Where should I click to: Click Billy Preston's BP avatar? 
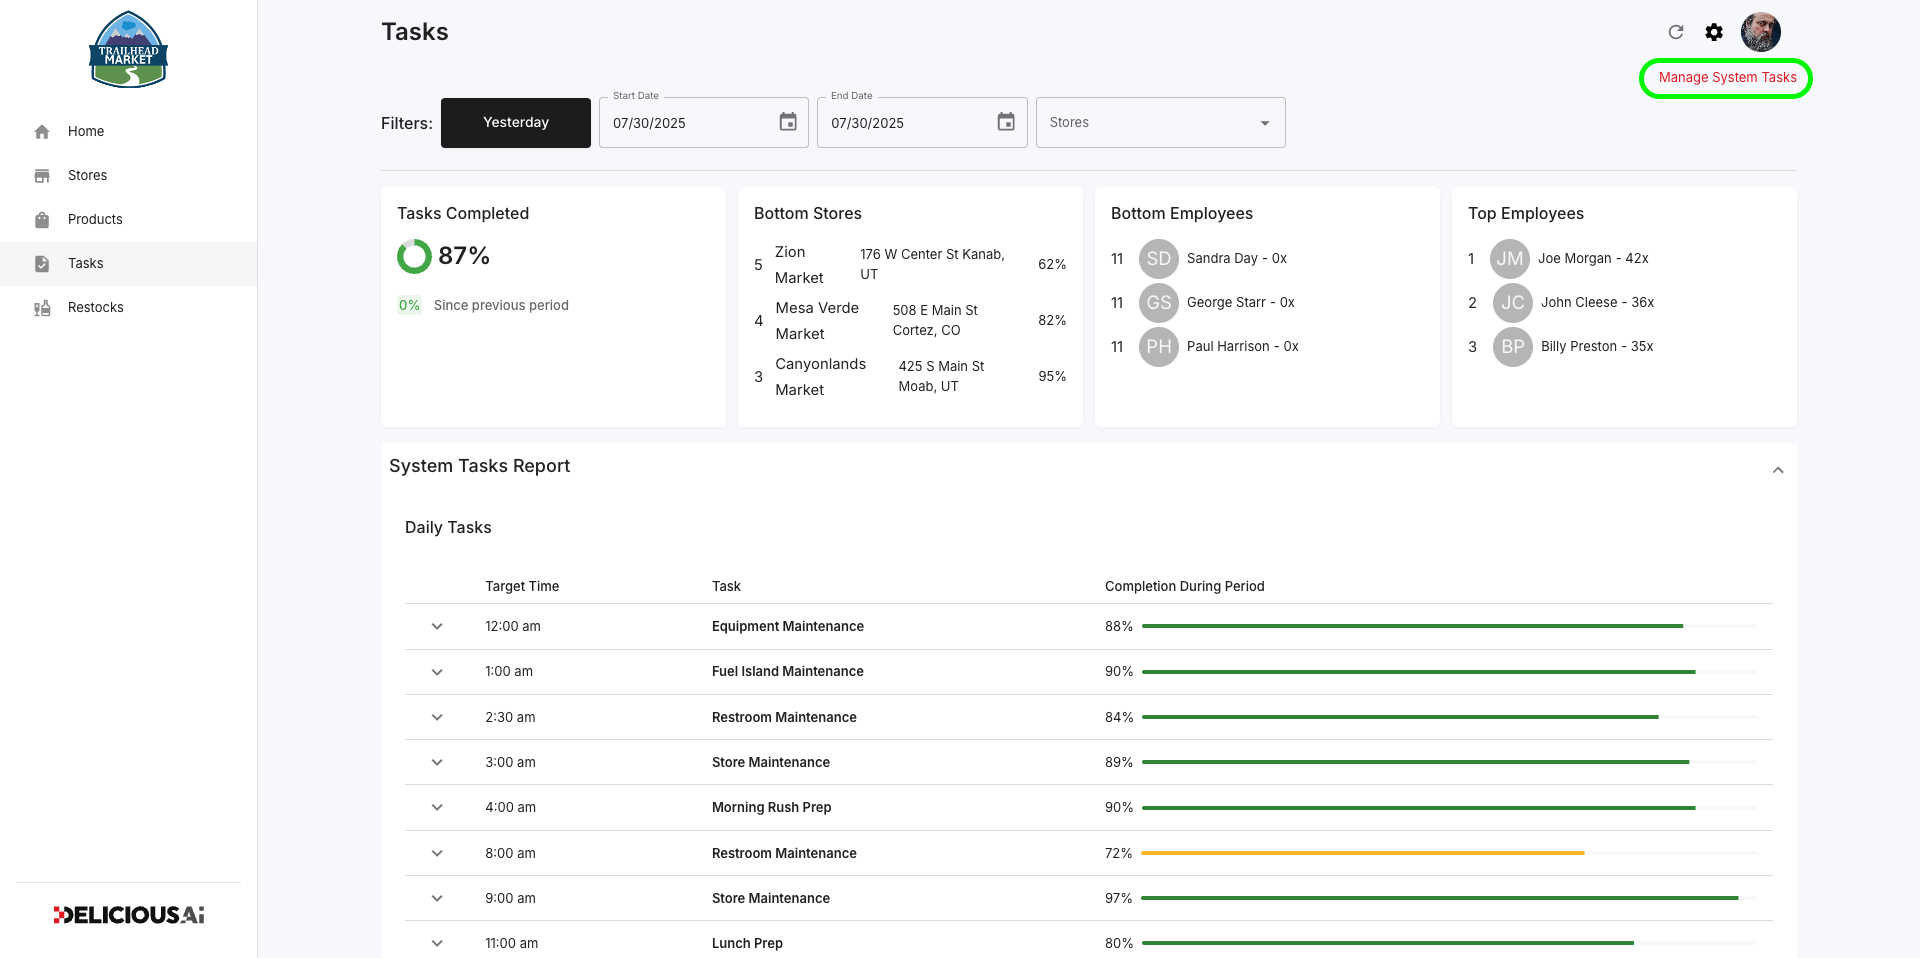click(1513, 347)
